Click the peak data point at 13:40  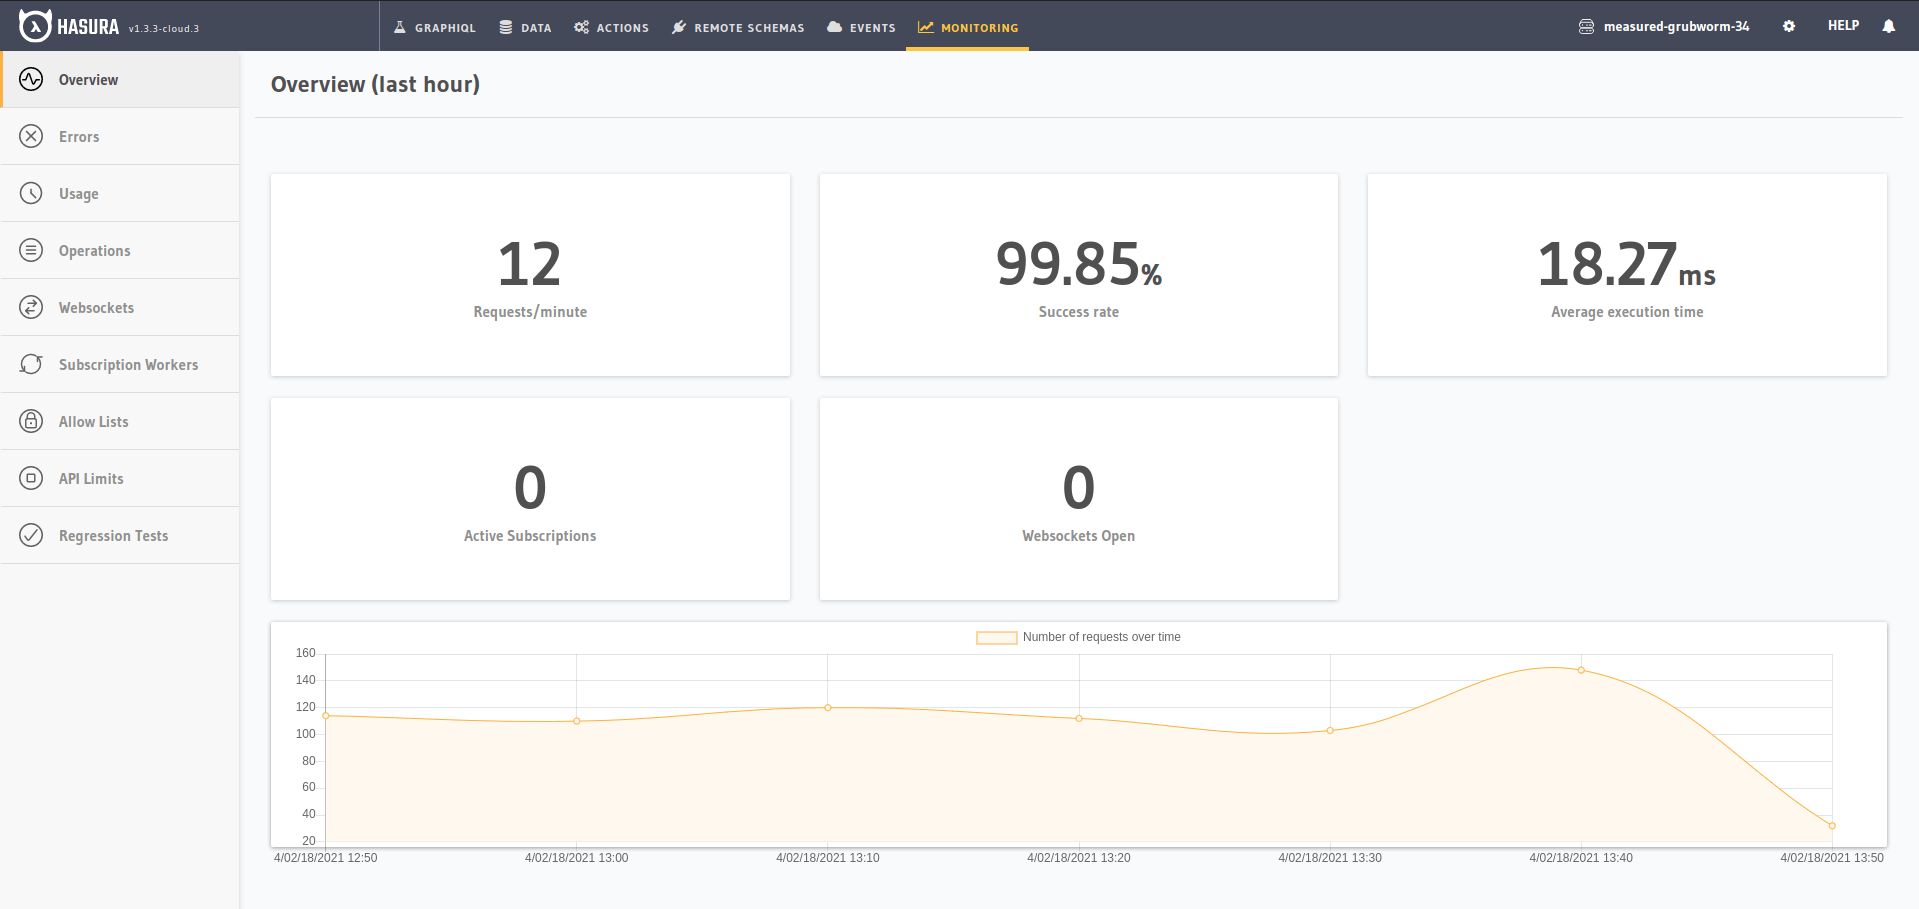(x=1581, y=670)
